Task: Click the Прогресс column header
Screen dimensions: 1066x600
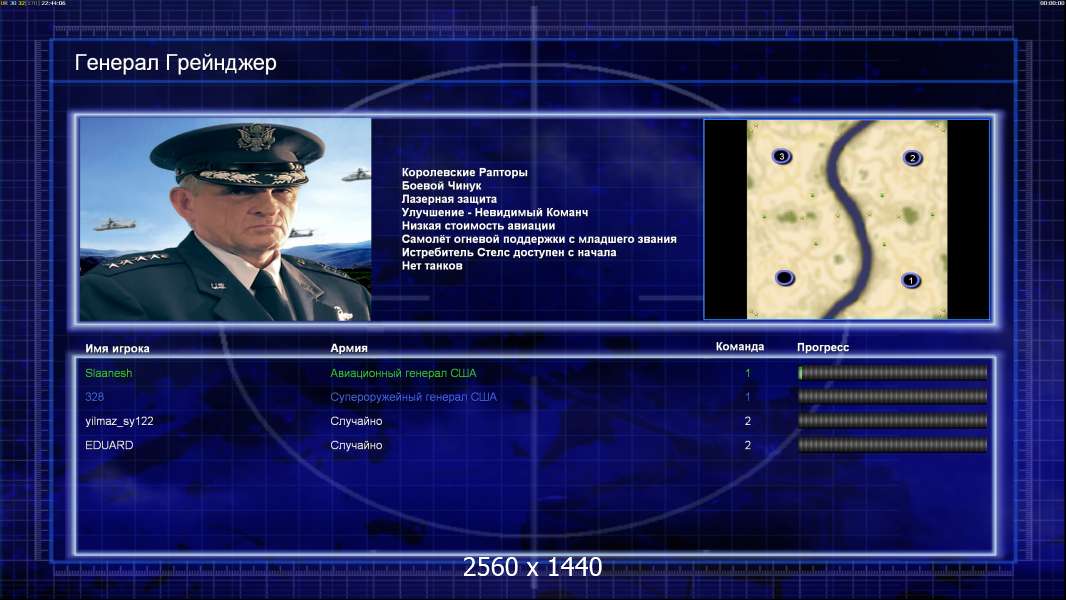Action: [823, 347]
